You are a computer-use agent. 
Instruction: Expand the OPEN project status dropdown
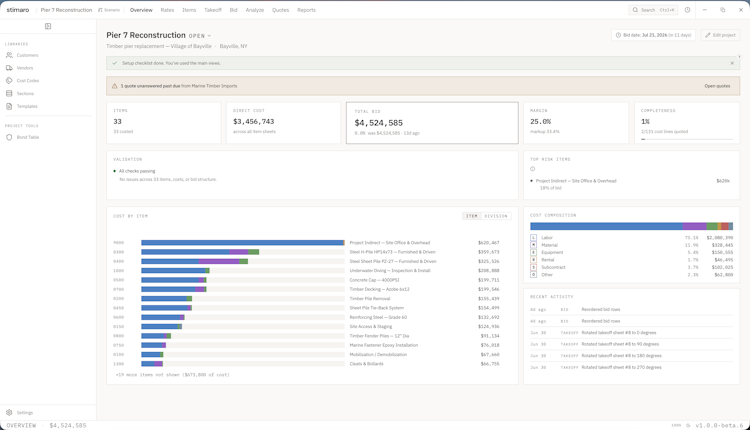(199, 36)
